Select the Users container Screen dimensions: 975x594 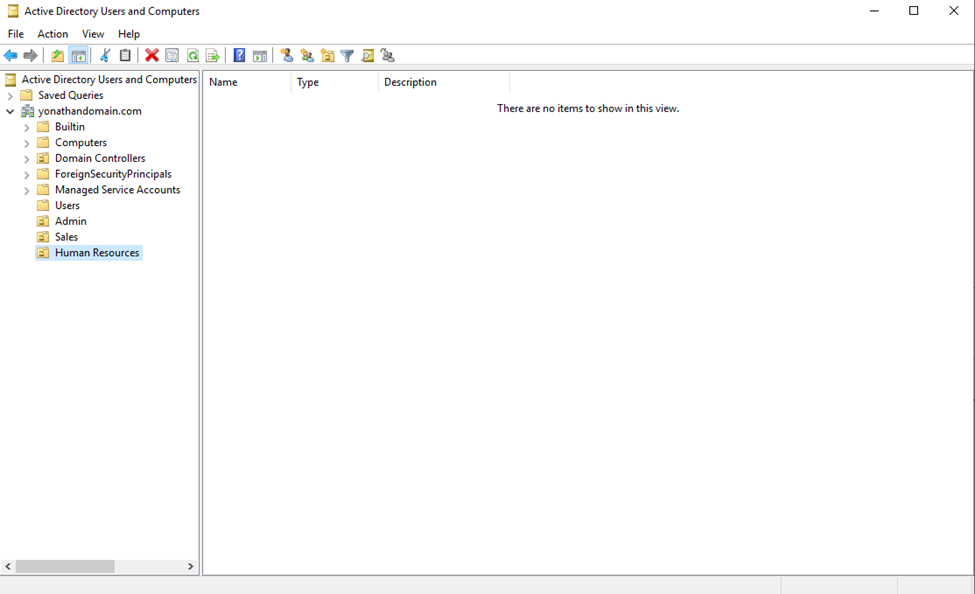67,205
